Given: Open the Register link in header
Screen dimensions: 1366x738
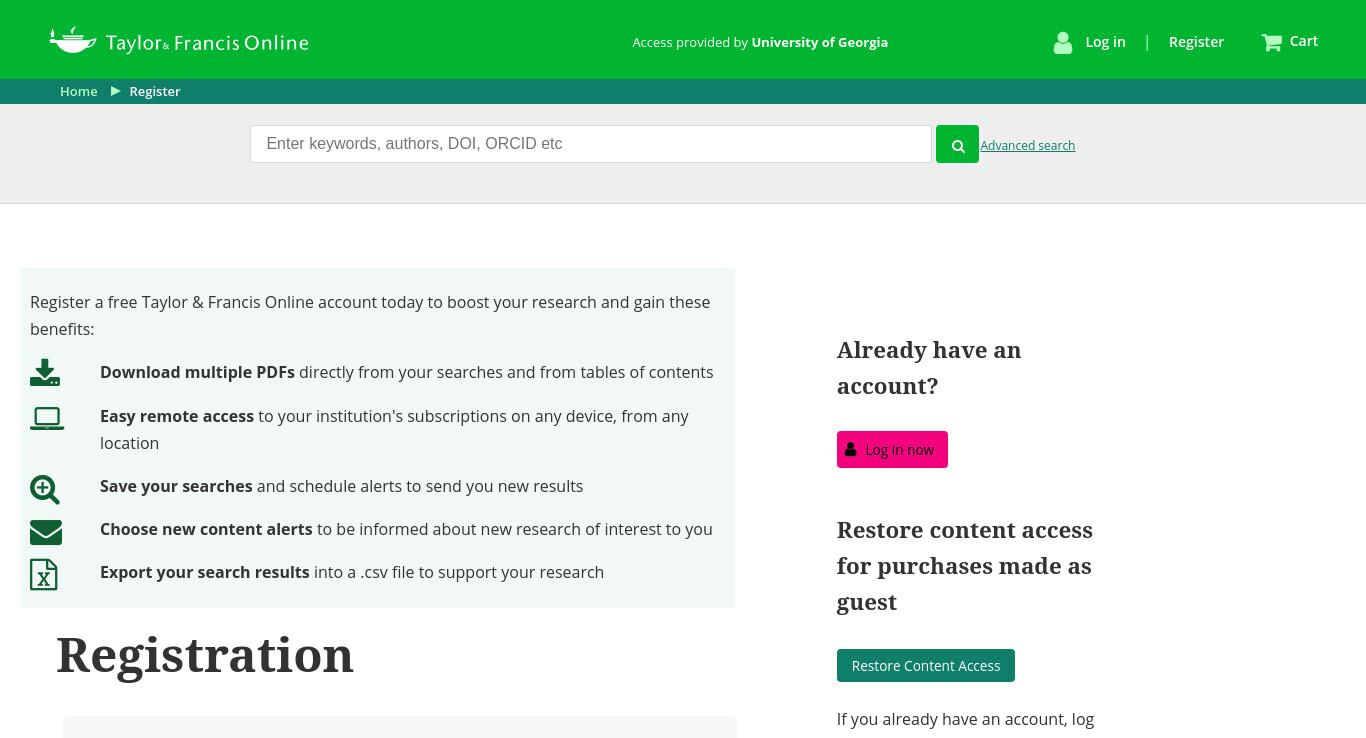Looking at the screenshot, I should point(1196,42).
